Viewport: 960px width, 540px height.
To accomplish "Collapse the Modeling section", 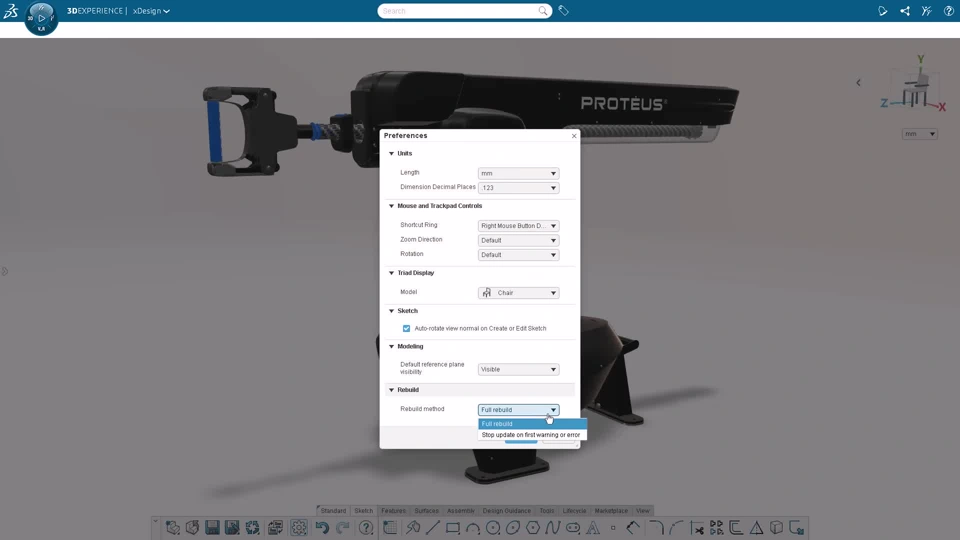I will point(392,346).
